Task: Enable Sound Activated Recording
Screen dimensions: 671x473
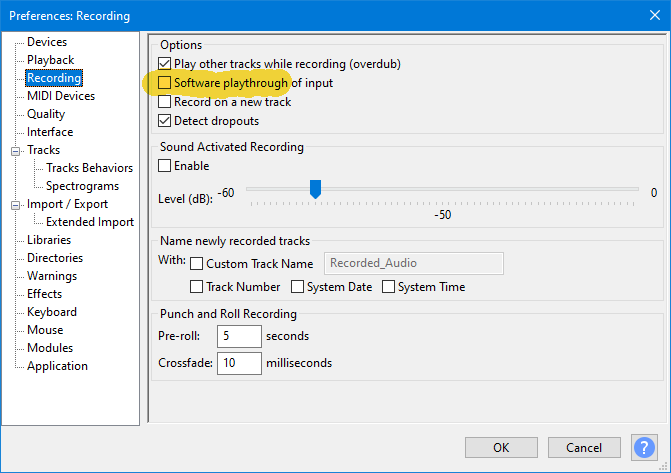Action: pyautogui.click(x=166, y=166)
